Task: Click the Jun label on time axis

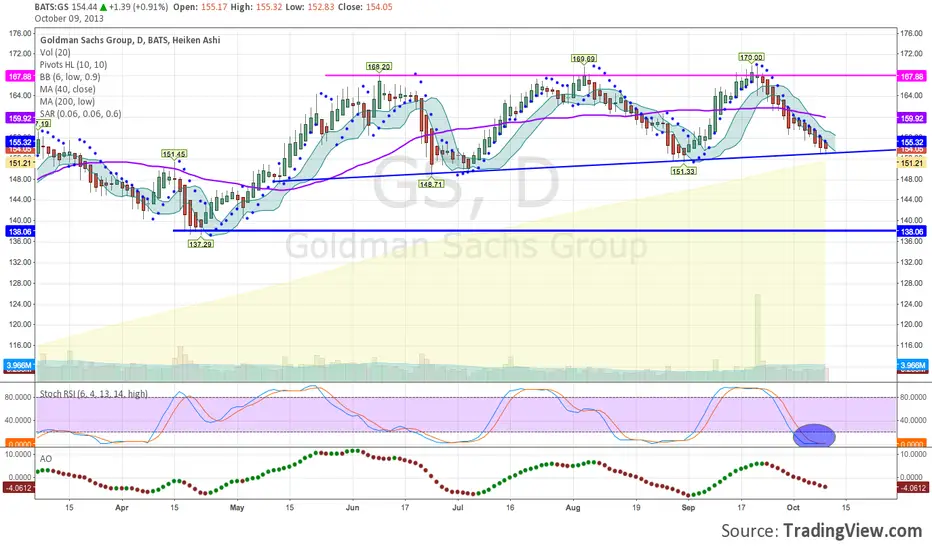Action: (x=352, y=508)
